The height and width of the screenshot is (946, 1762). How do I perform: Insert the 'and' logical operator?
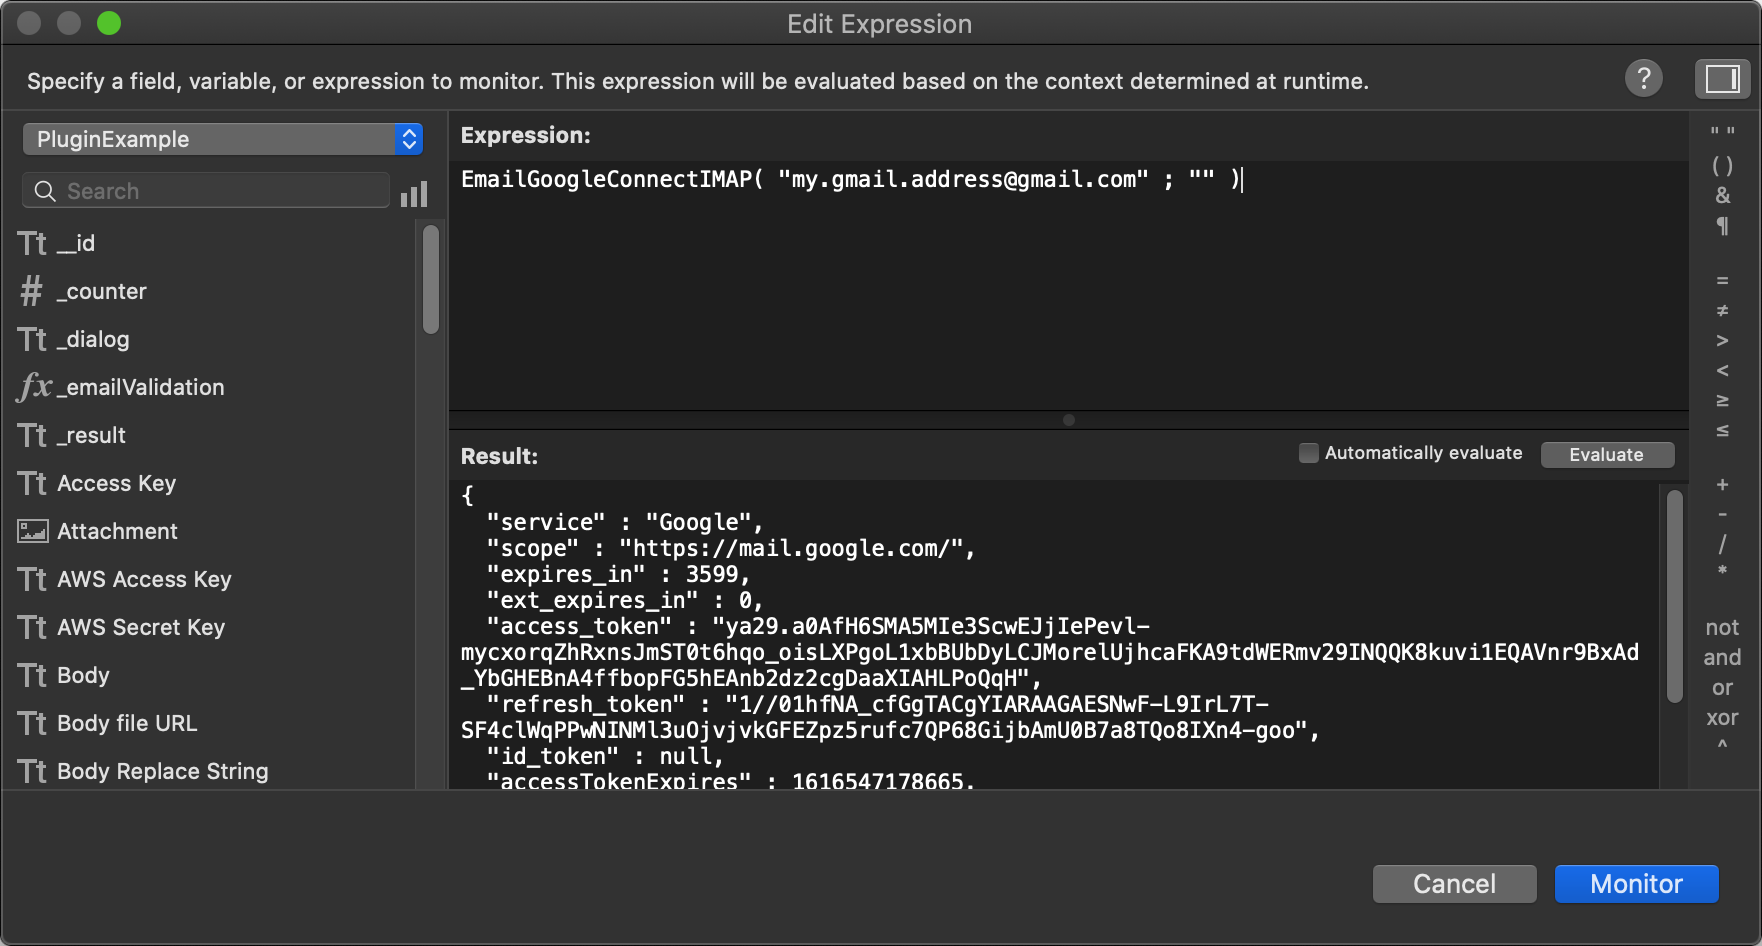pos(1722,658)
